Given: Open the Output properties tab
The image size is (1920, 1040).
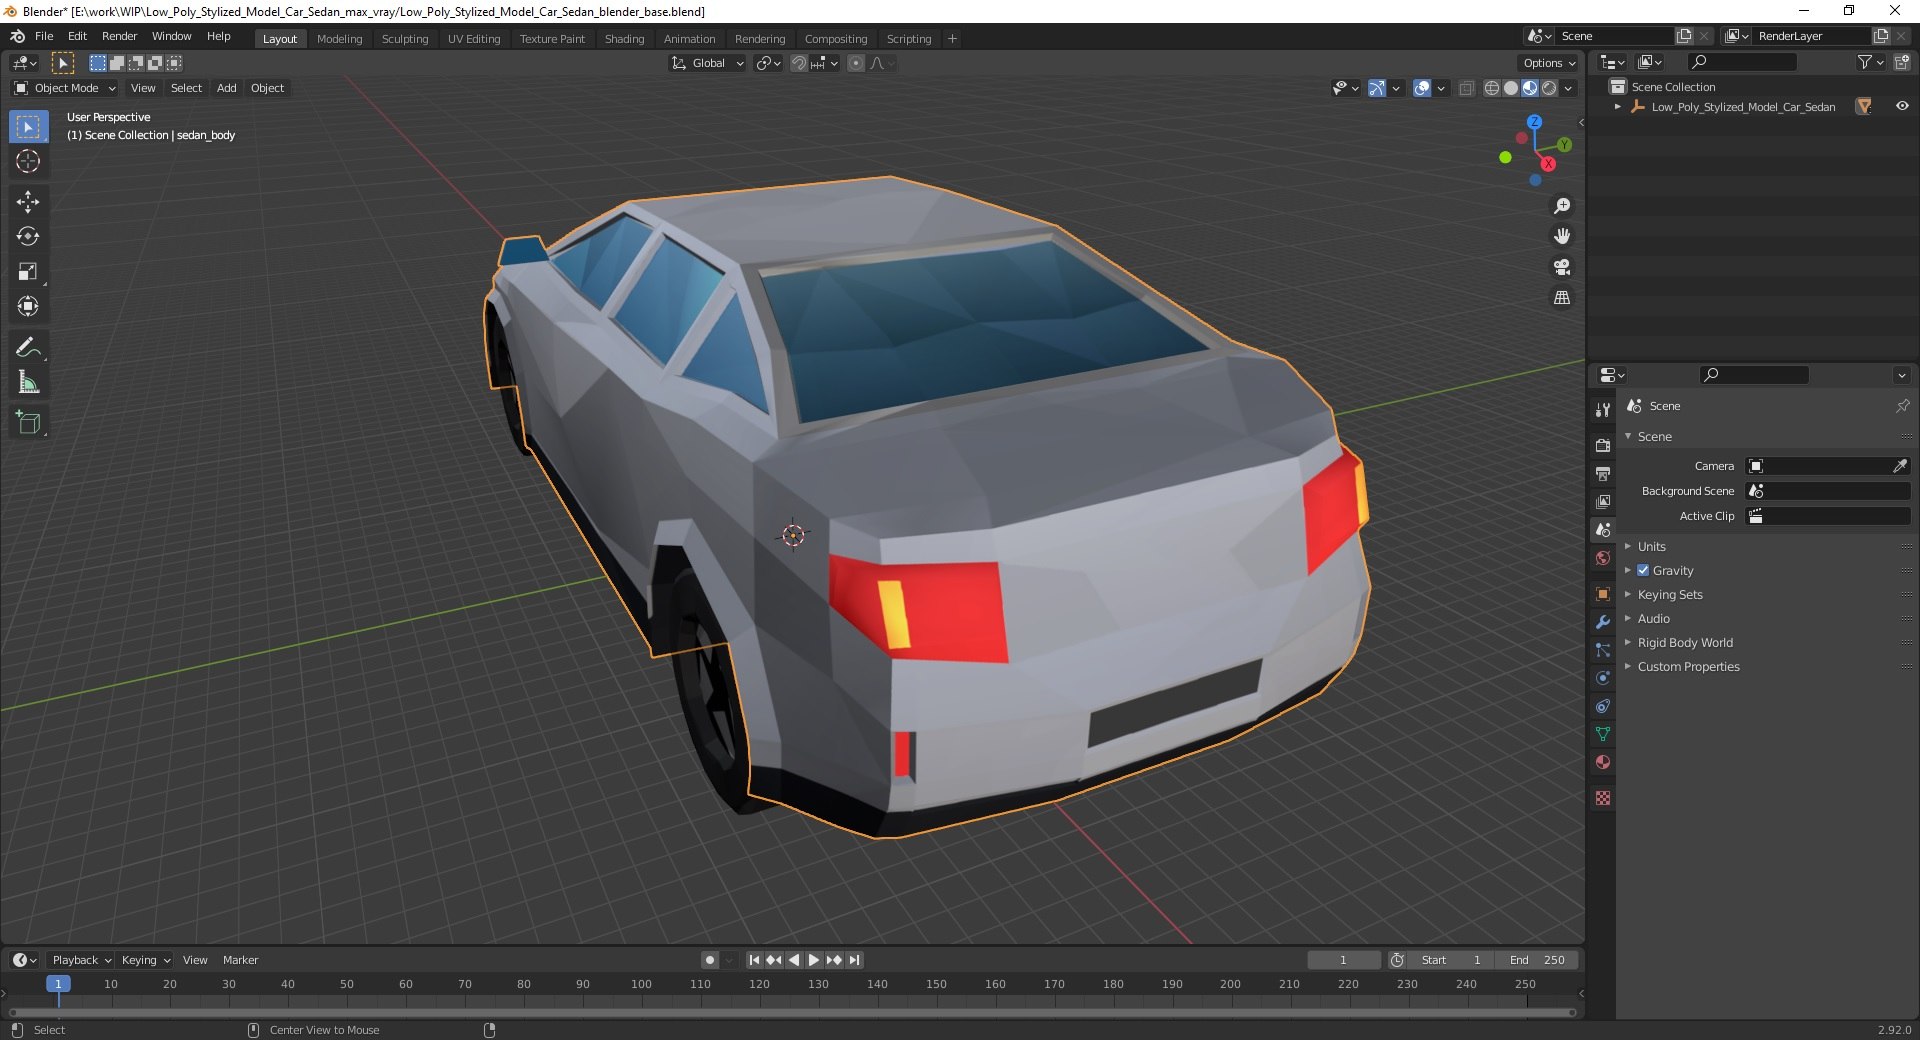Looking at the screenshot, I should tap(1603, 473).
